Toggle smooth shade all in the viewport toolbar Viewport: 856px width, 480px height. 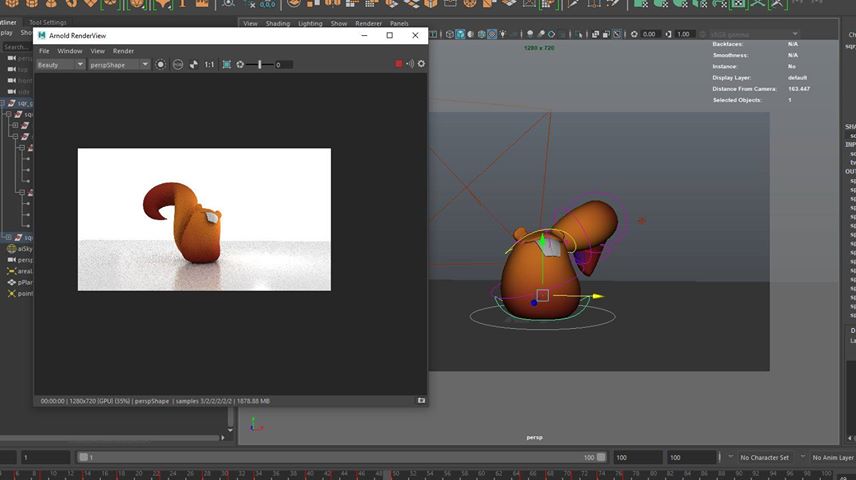point(460,34)
